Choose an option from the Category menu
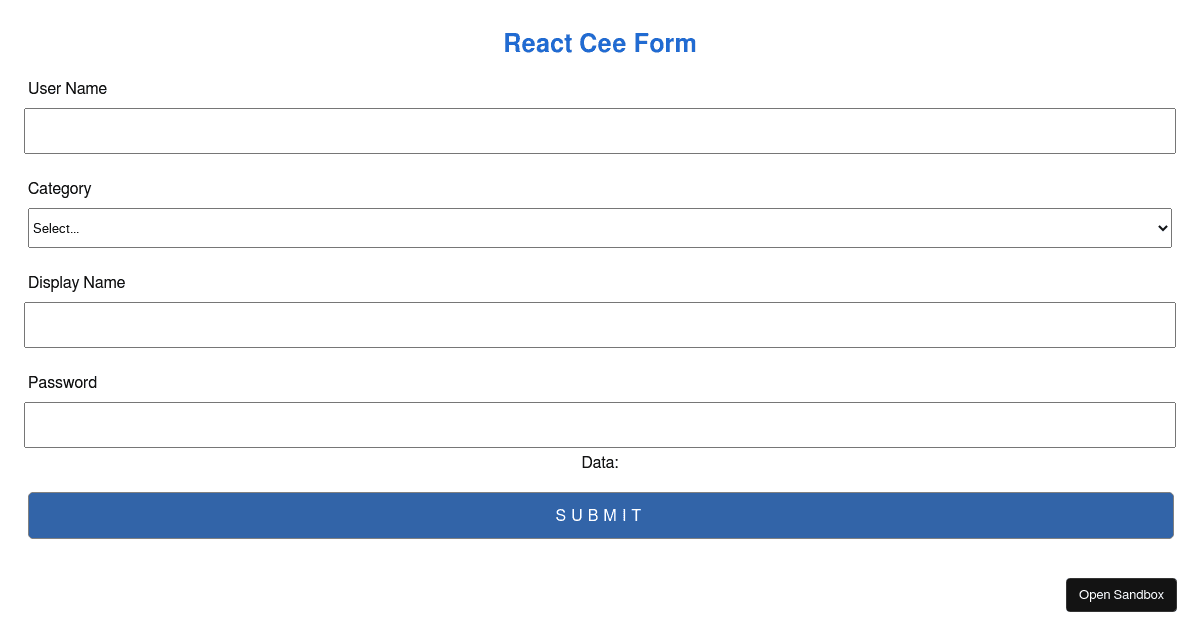 click(x=600, y=228)
